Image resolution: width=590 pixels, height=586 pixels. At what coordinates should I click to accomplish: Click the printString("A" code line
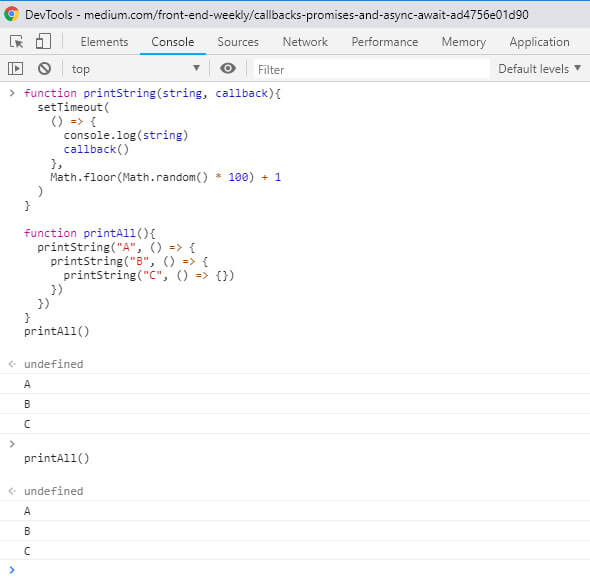click(116, 247)
